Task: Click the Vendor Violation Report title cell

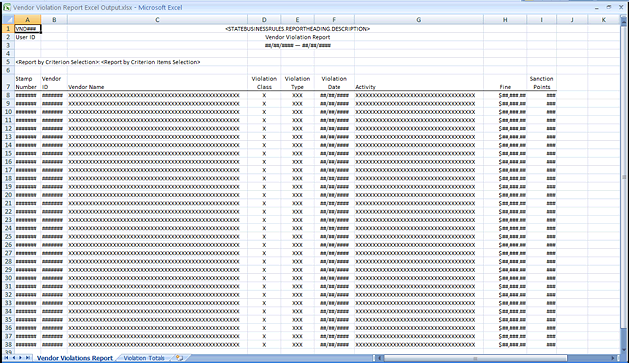Action: click(298, 37)
